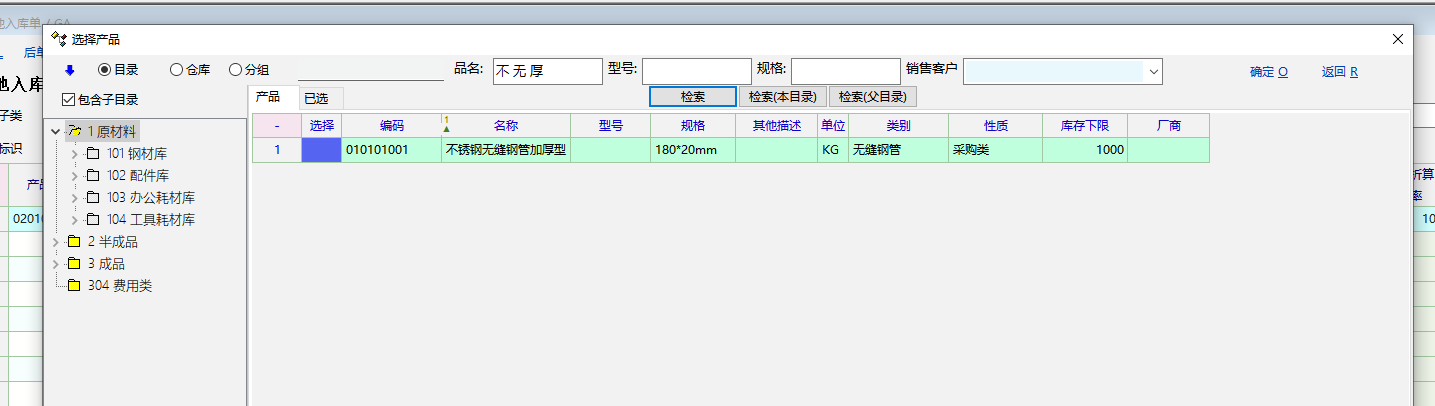The image size is (1435, 406).
Task: Click the 检索(本目录) button
Action: pyautogui.click(x=782, y=97)
